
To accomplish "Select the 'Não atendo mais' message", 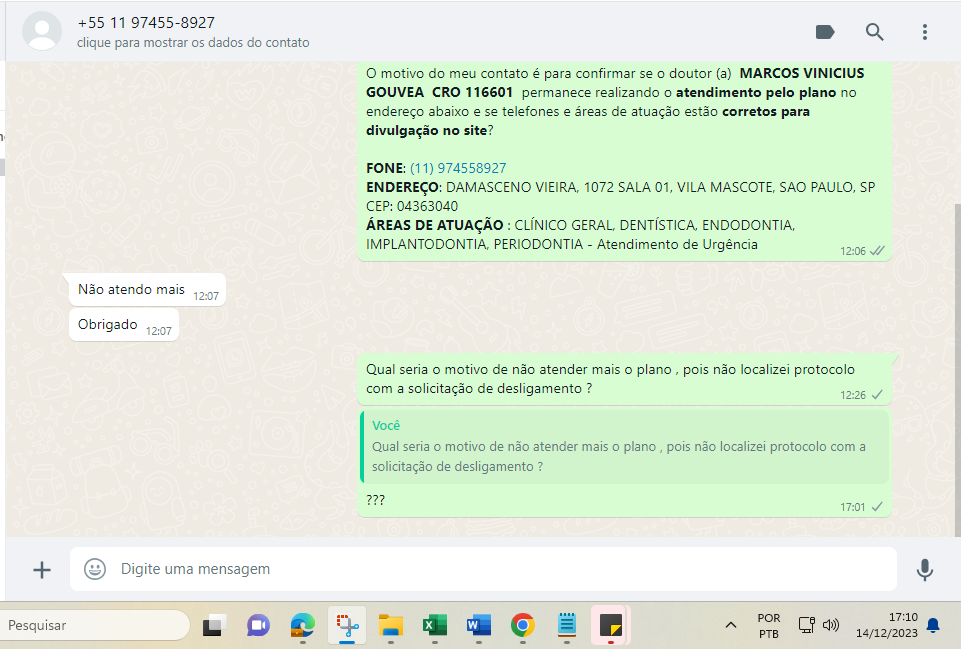I will (x=148, y=289).
